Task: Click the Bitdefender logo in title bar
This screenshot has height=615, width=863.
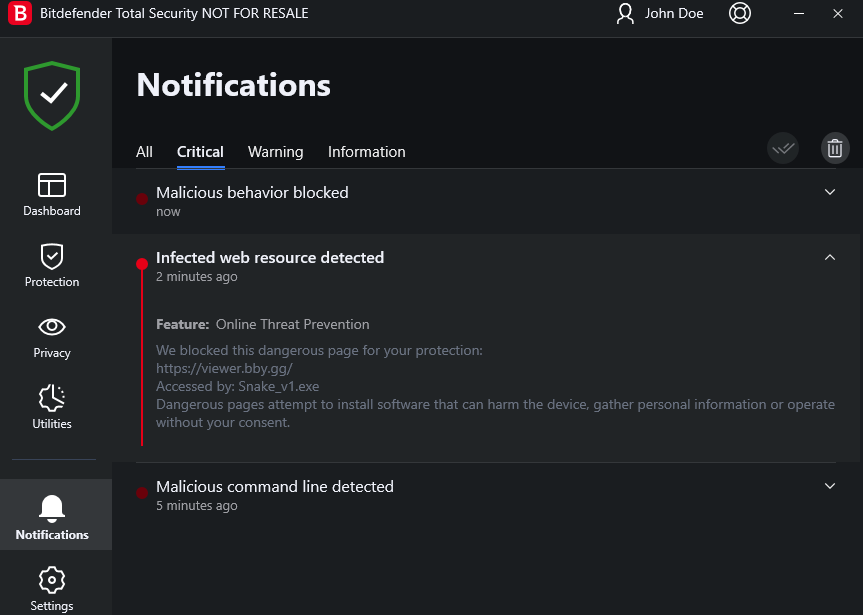Action: click(19, 14)
